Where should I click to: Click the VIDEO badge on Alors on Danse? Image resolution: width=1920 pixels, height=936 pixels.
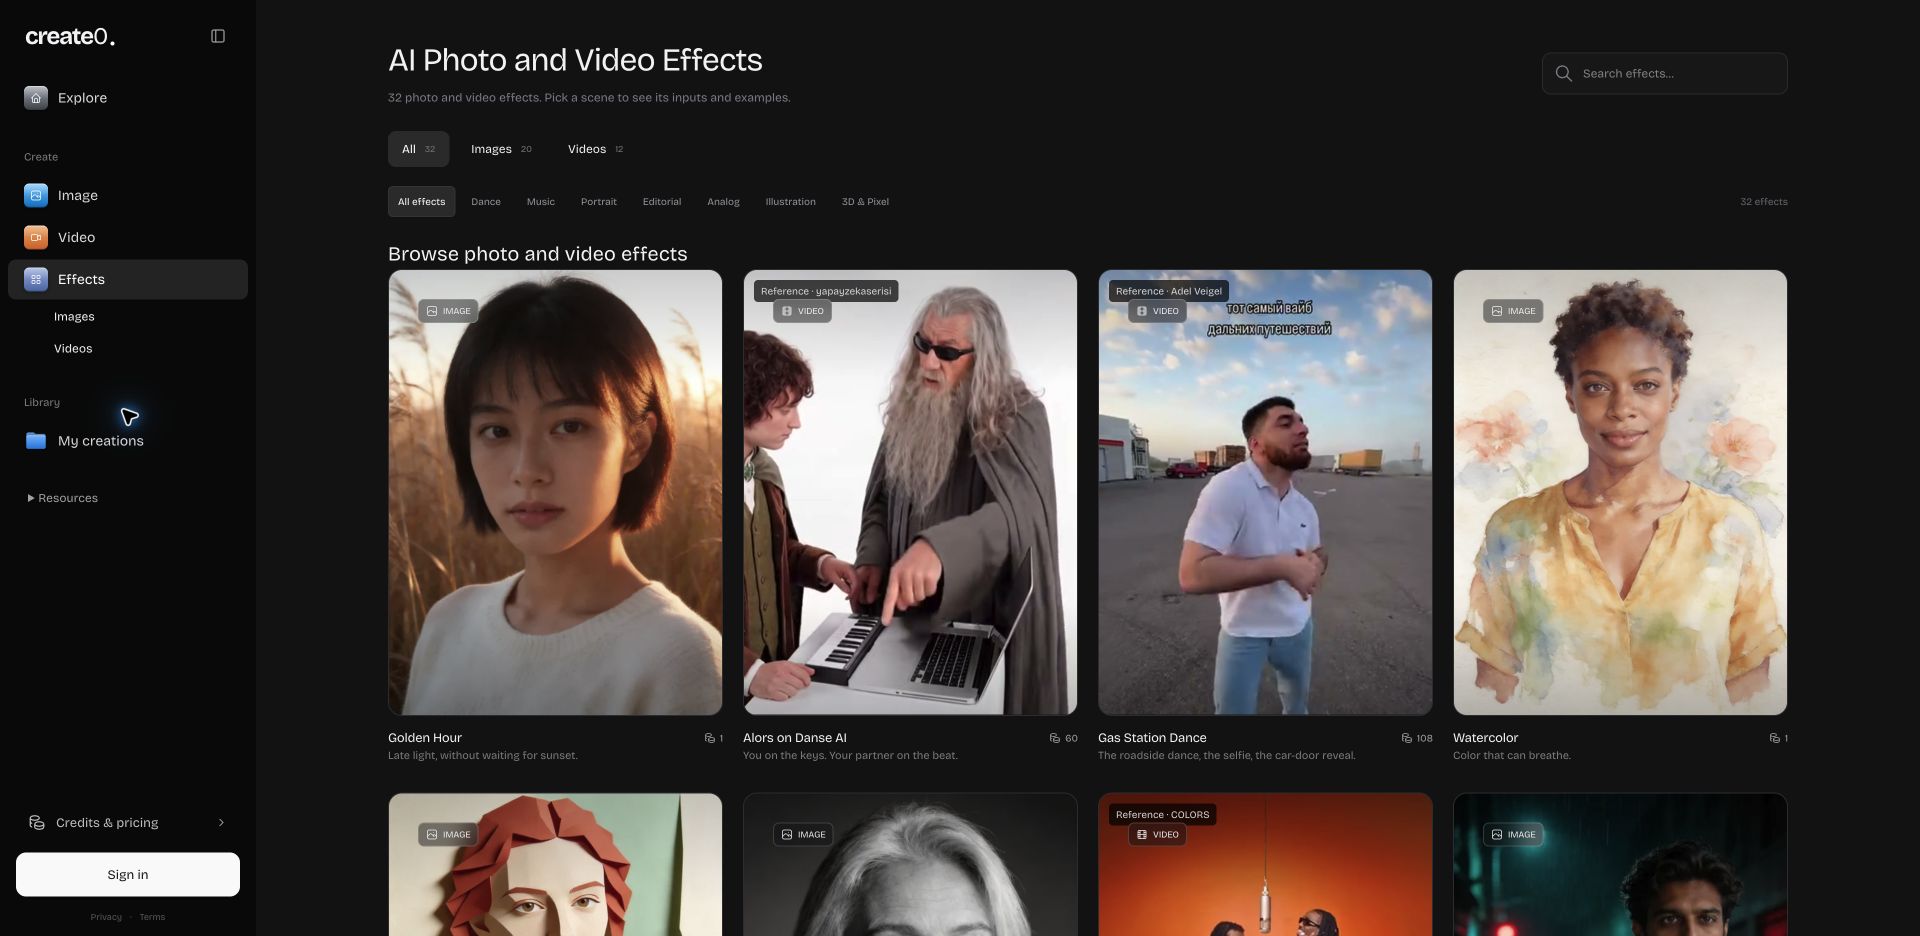pyautogui.click(x=803, y=311)
